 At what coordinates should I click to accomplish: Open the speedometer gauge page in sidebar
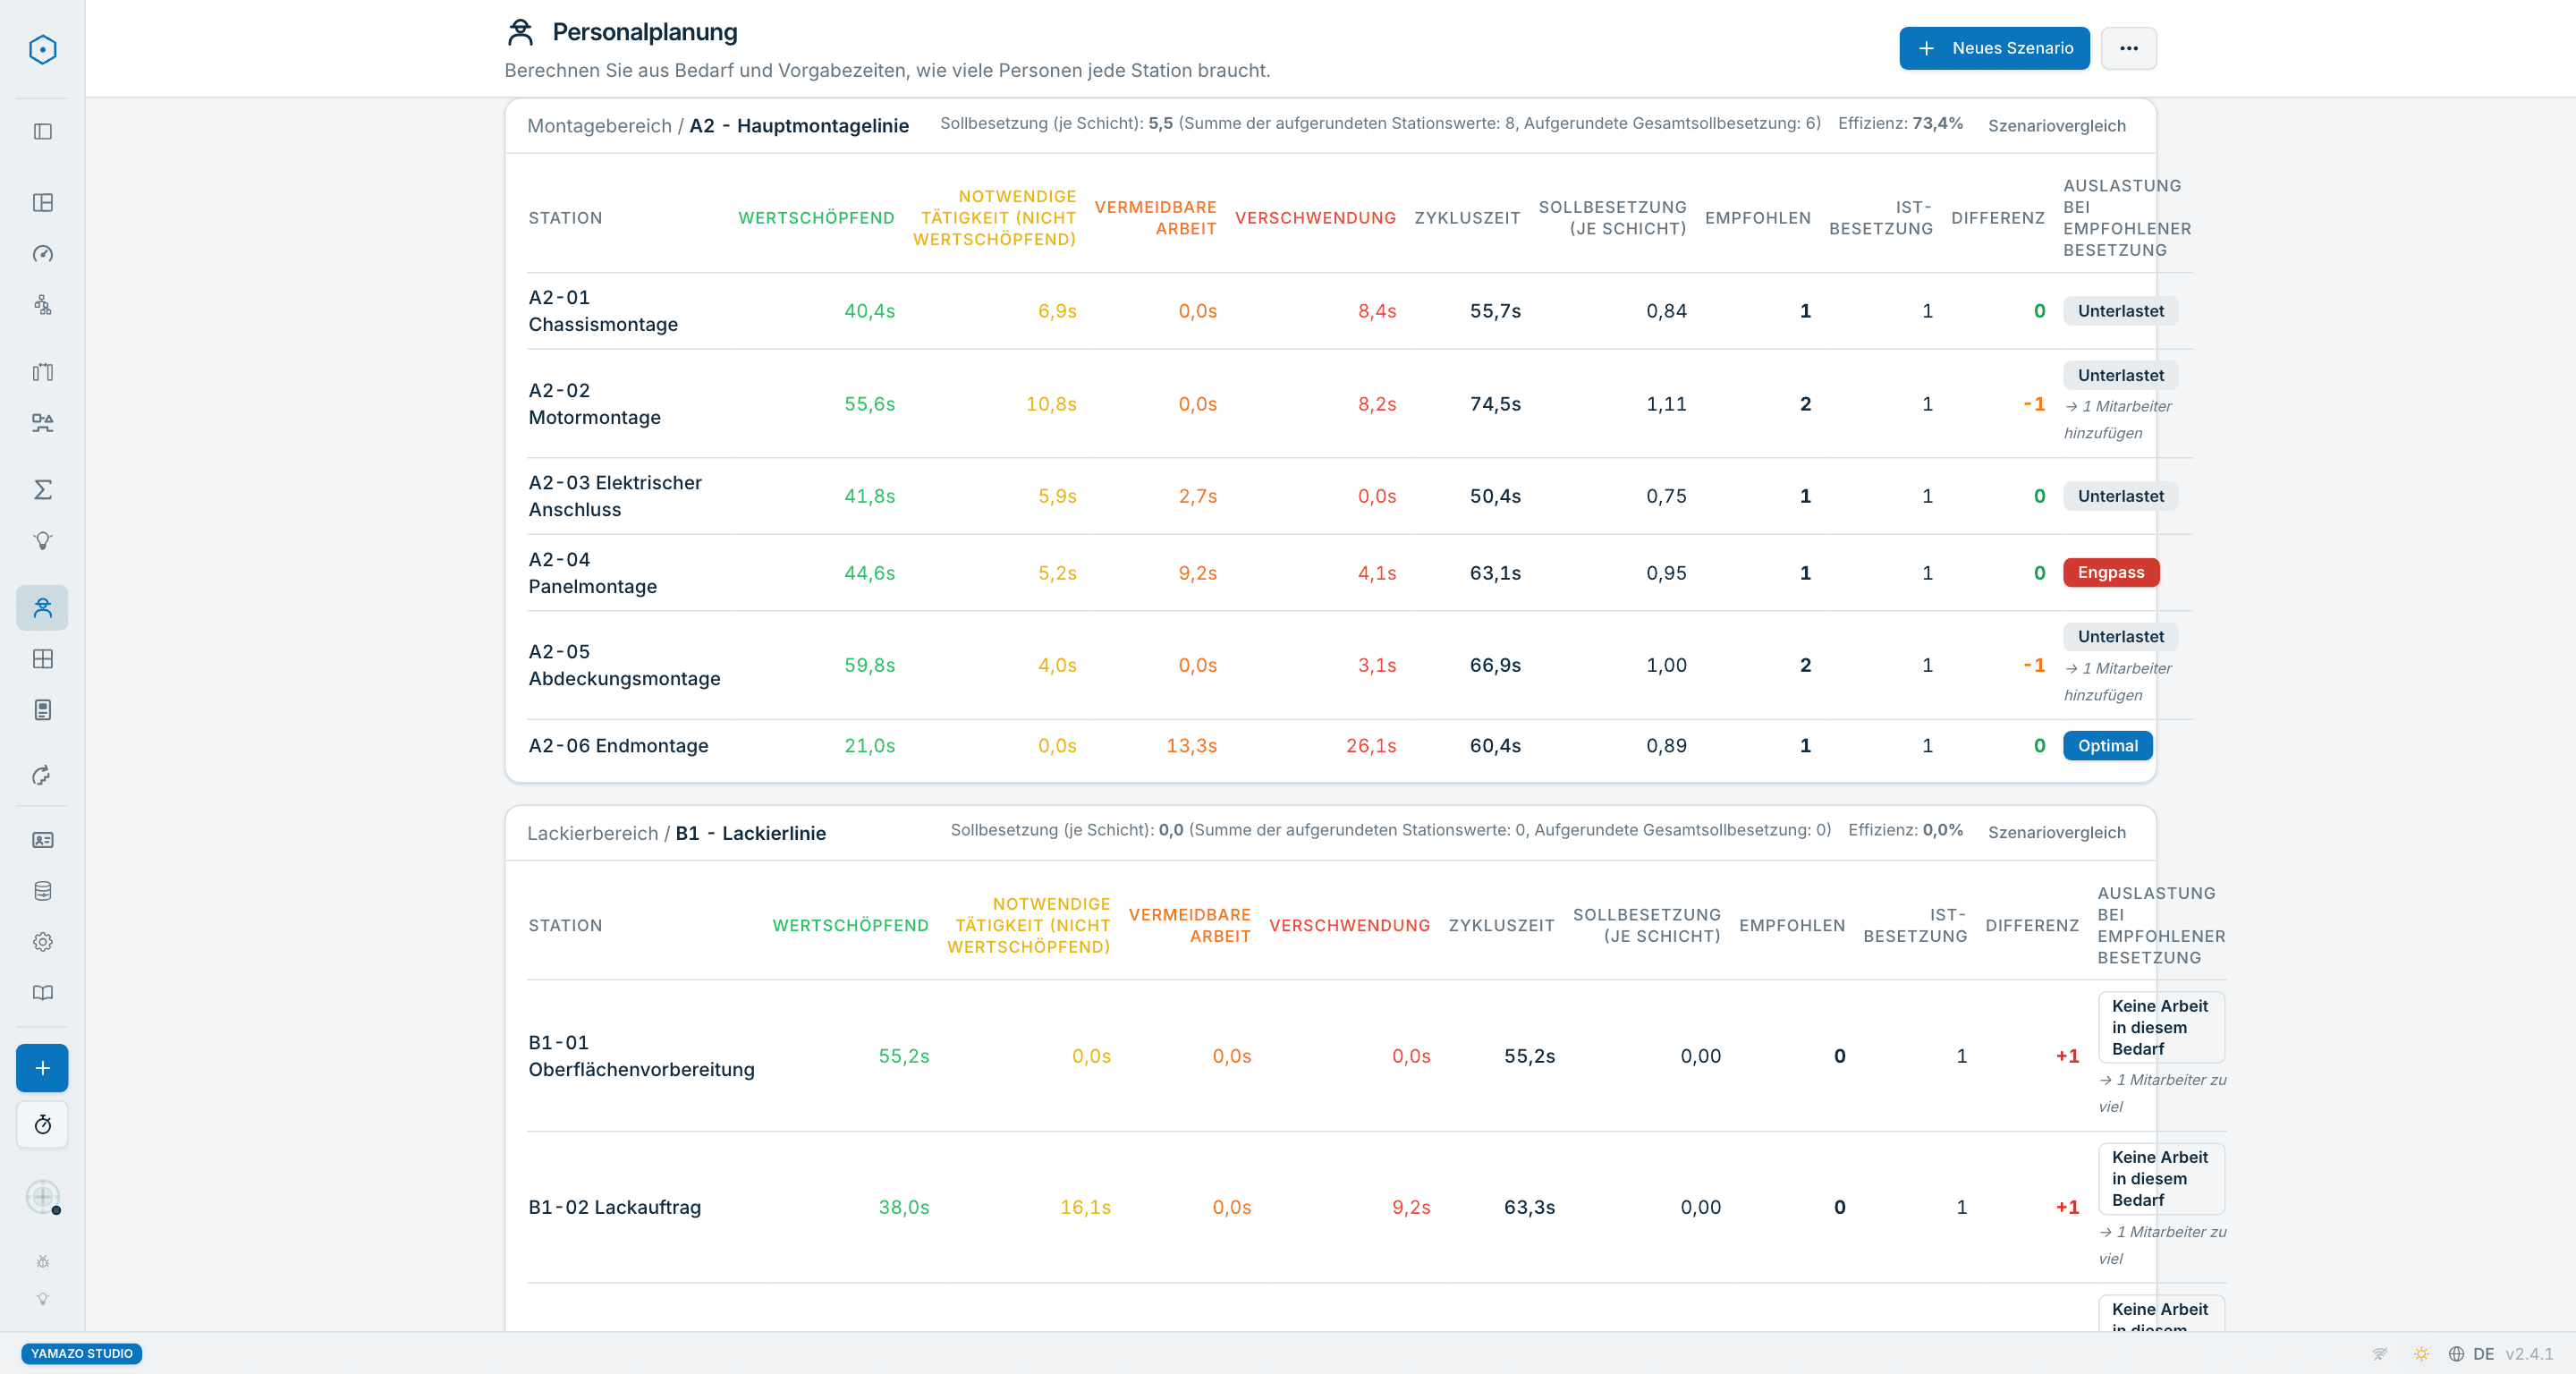(42, 254)
